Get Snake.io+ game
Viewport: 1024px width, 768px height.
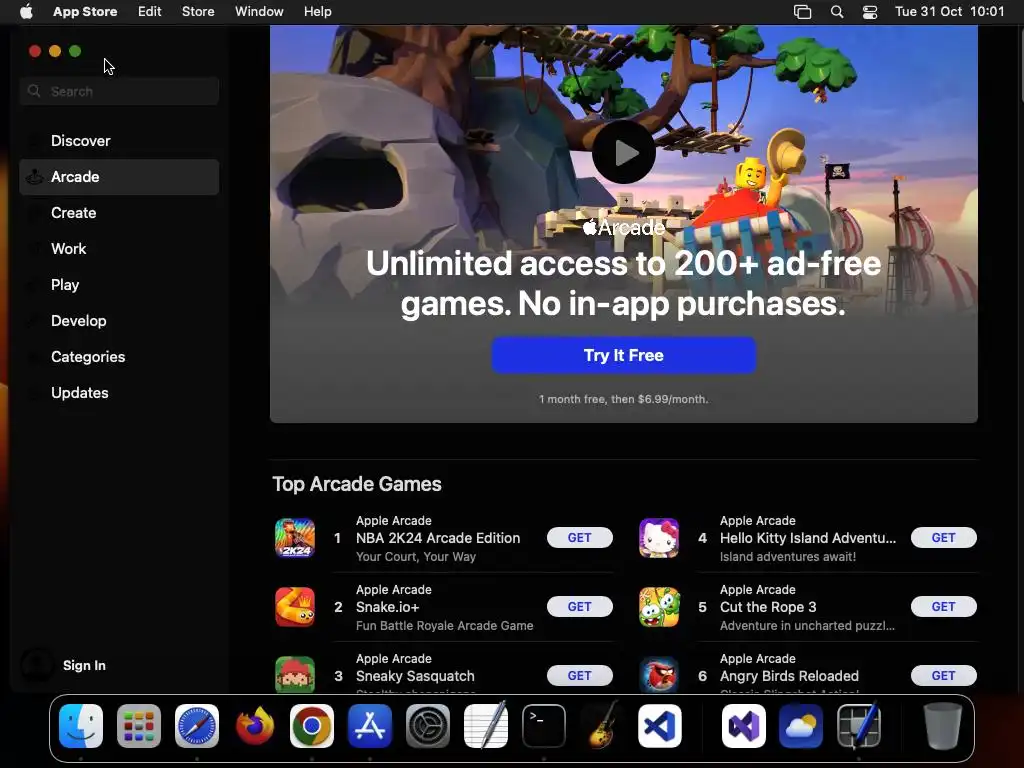[x=579, y=607]
